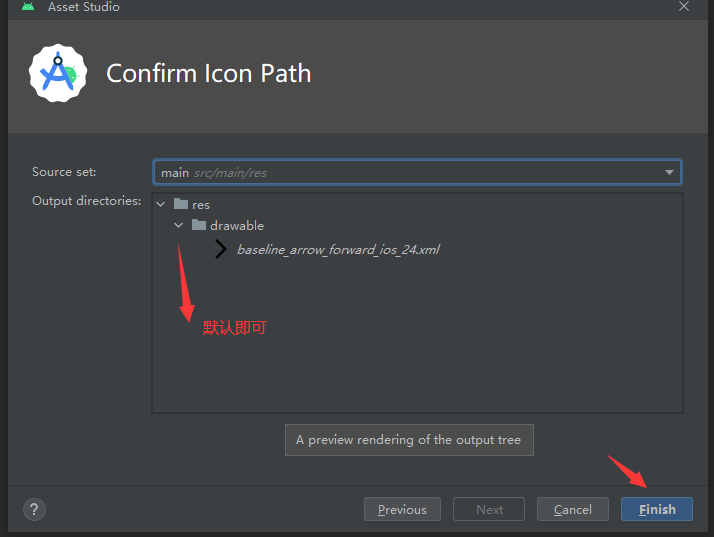Select the res label in output tree
The height and width of the screenshot is (537, 714).
(201, 205)
